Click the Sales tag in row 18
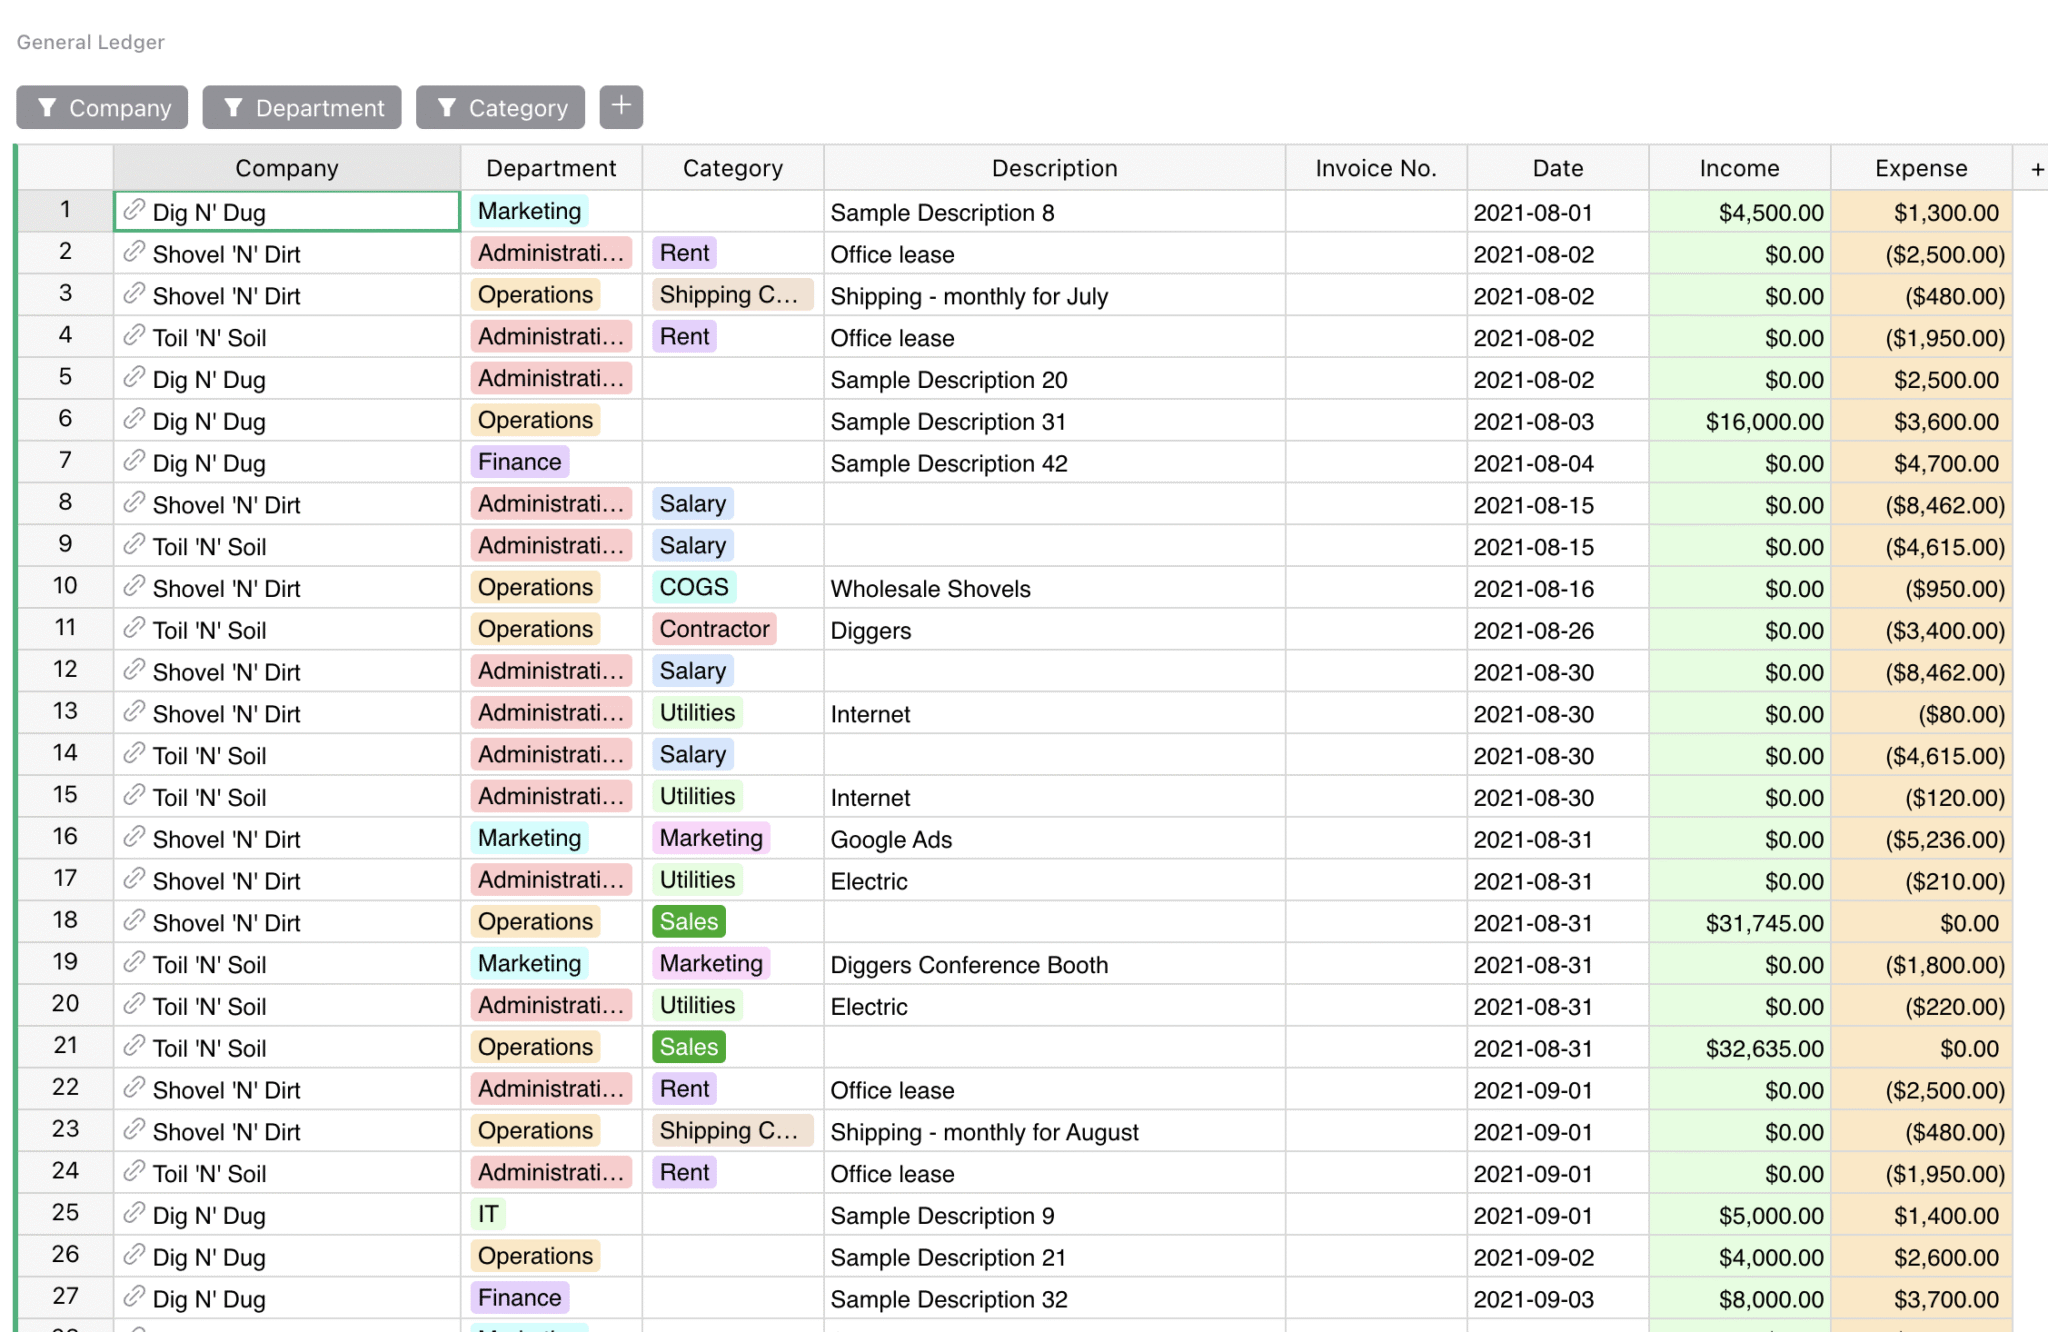Screen dimensions: 2048x1332 [688, 921]
